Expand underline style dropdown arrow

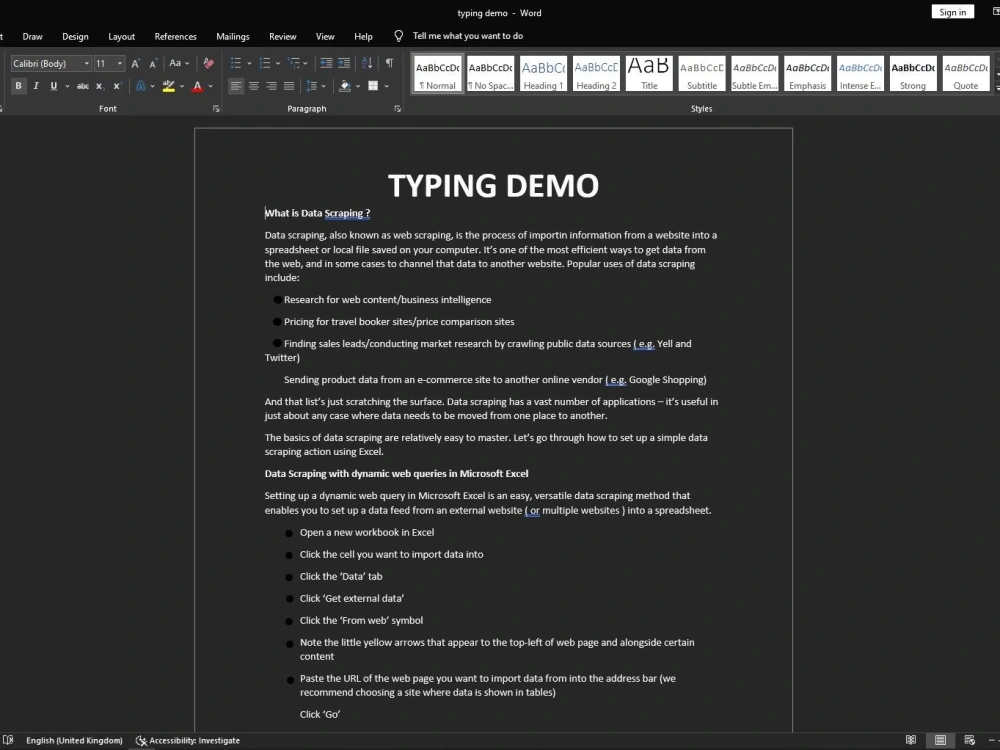67,86
